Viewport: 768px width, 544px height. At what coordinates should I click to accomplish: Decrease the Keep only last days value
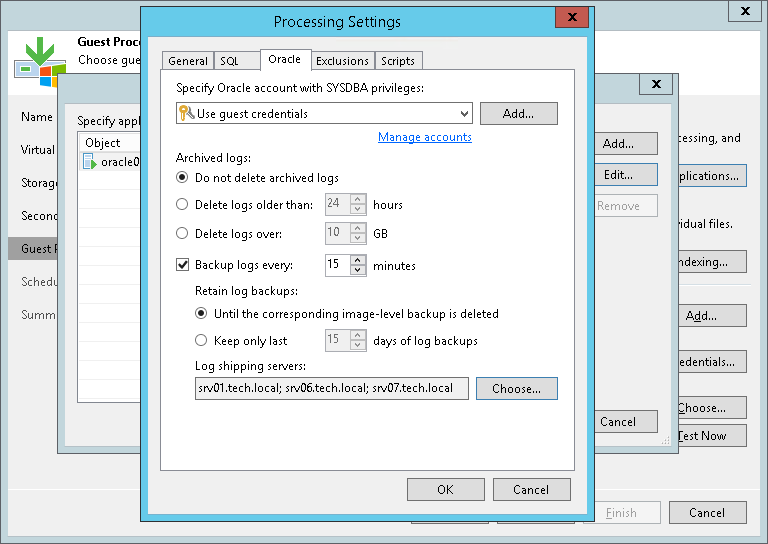(x=358, y=345)
